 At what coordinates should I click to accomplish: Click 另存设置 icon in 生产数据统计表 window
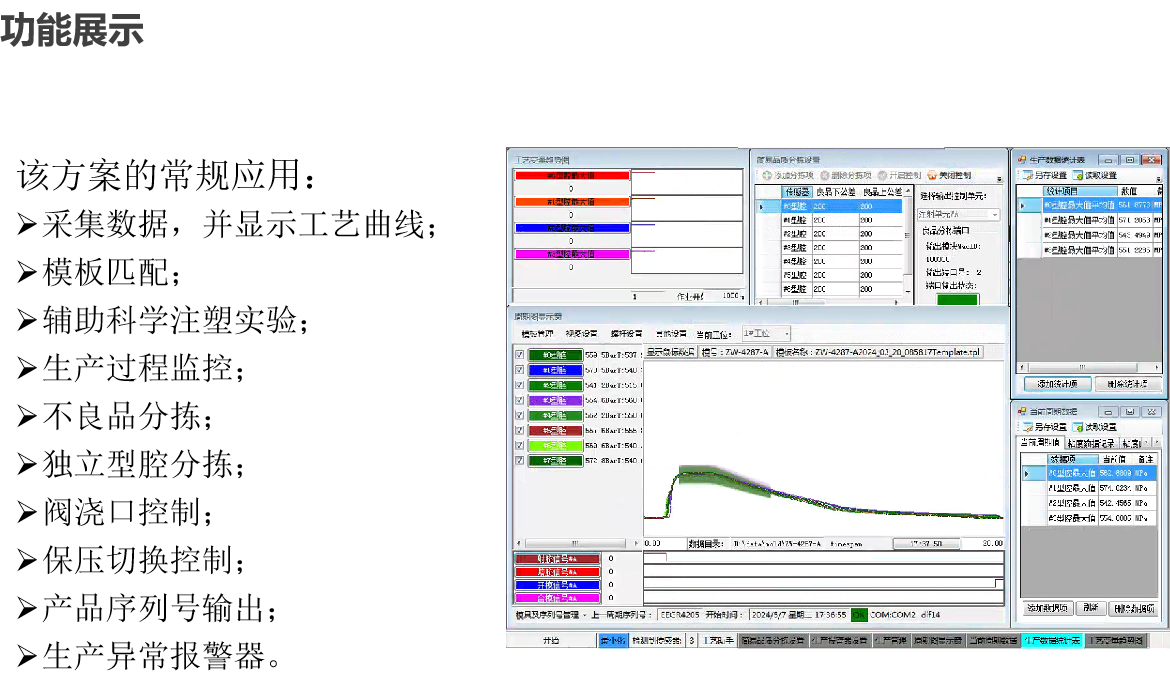1027,175
